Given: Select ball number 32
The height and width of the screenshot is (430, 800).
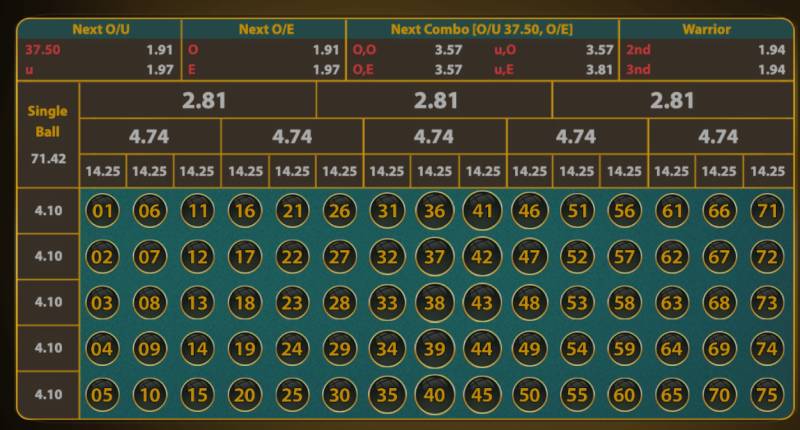Looking at the screenshot, I should pyautogui.click(x=387, y=256).
